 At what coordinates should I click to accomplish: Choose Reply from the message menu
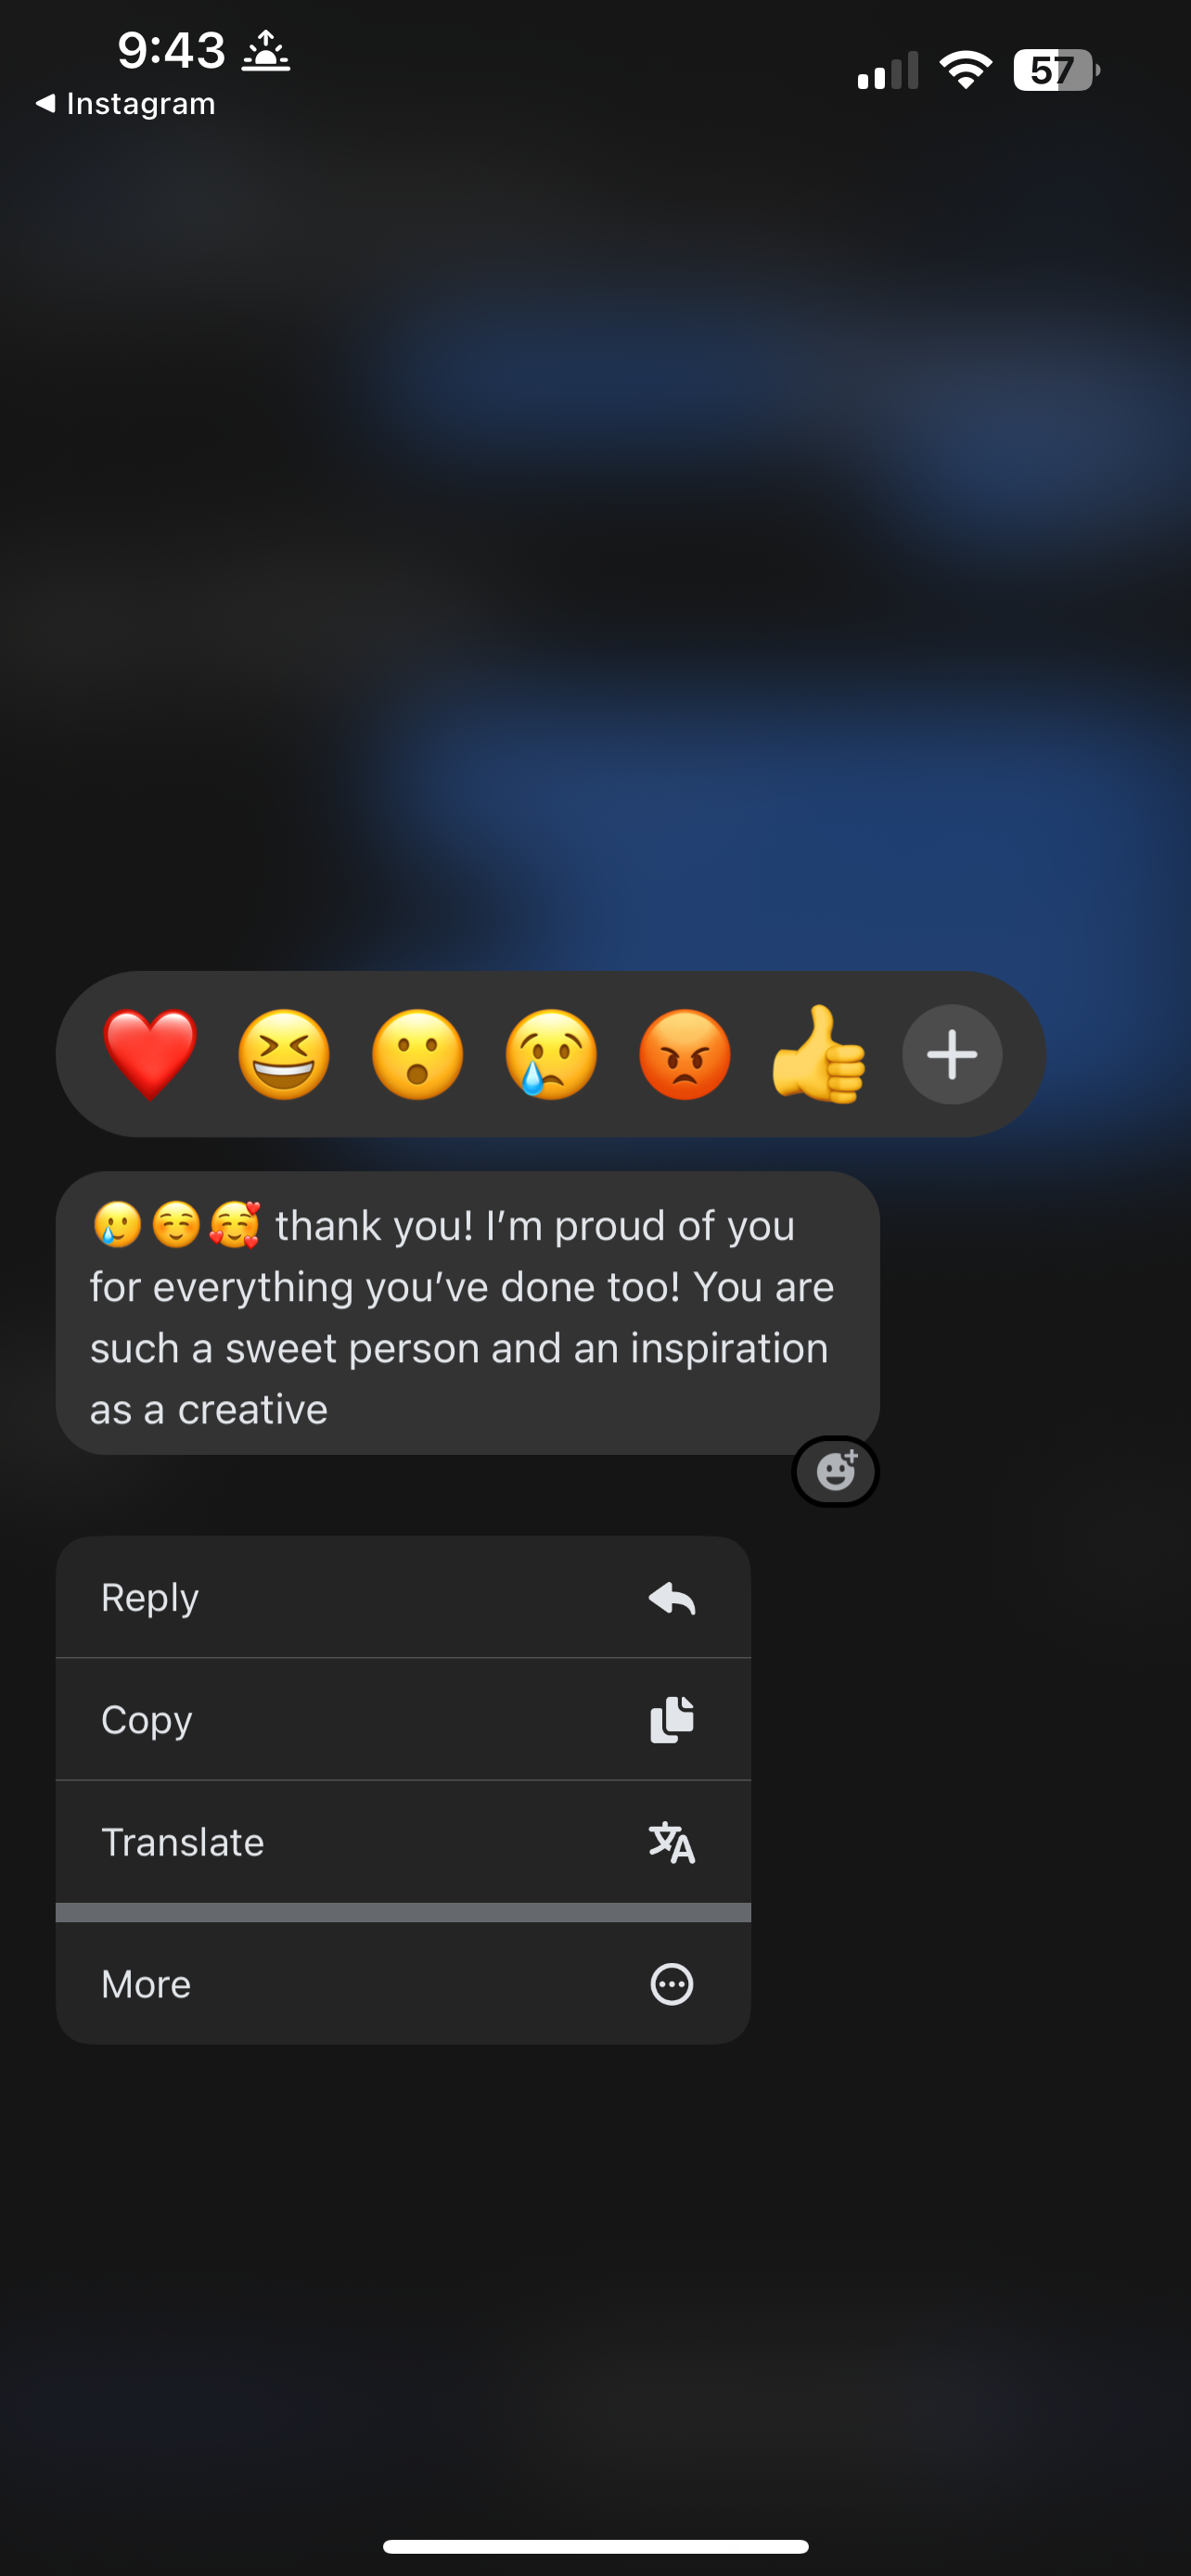[403, 1597]
